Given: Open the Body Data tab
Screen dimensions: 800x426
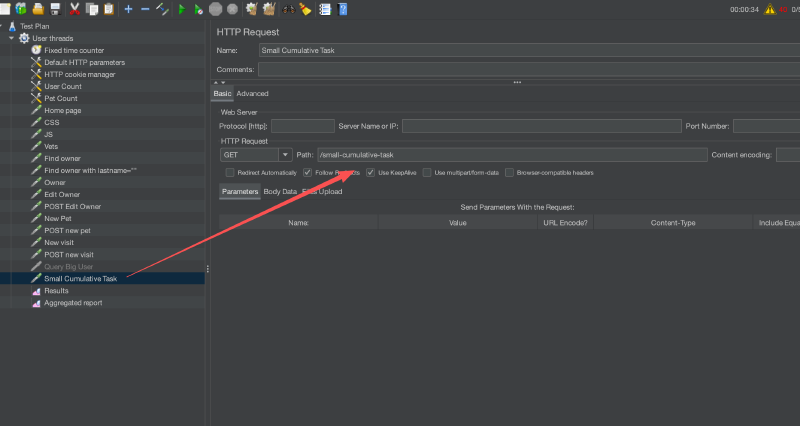Looking at the screenshot, I should tap(280, 191).
